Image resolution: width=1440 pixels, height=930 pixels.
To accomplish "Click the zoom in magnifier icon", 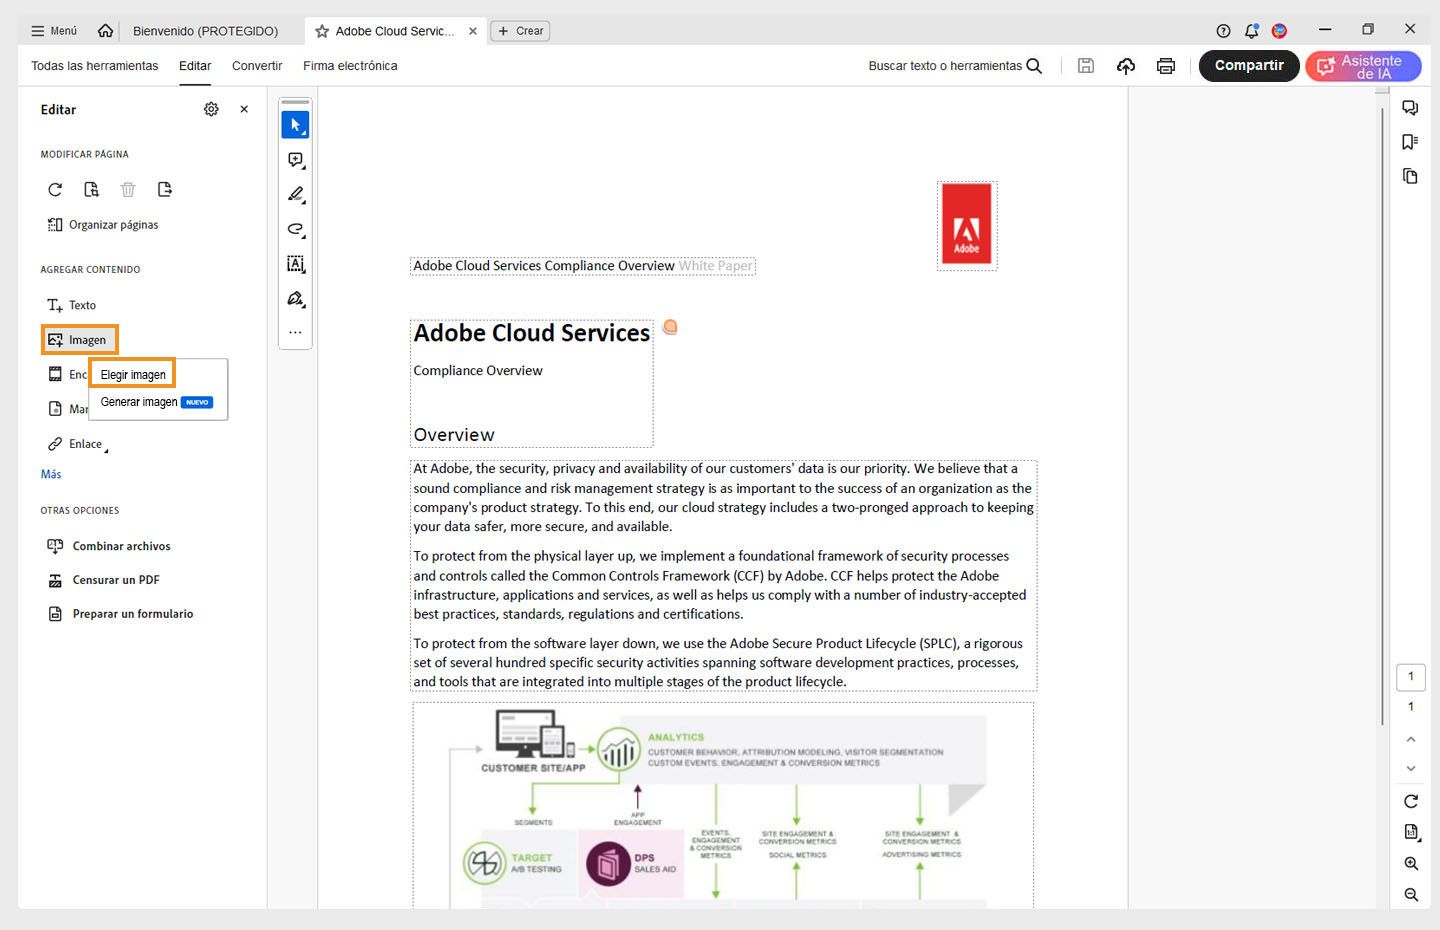I will (1410, 863).
